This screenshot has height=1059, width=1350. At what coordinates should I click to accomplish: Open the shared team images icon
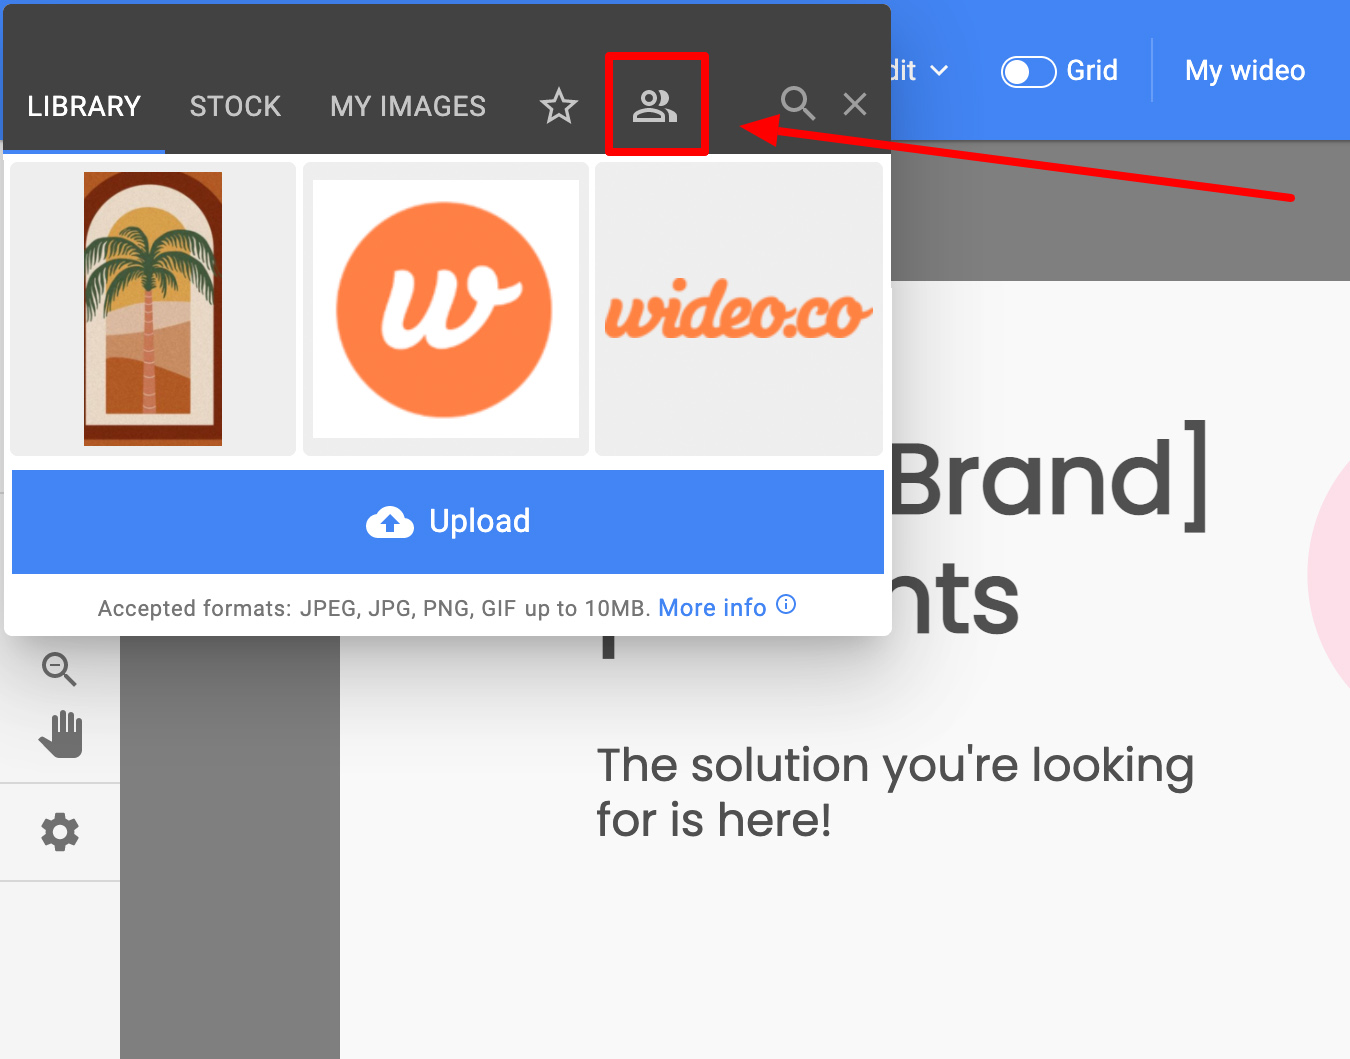click(655, 105)
